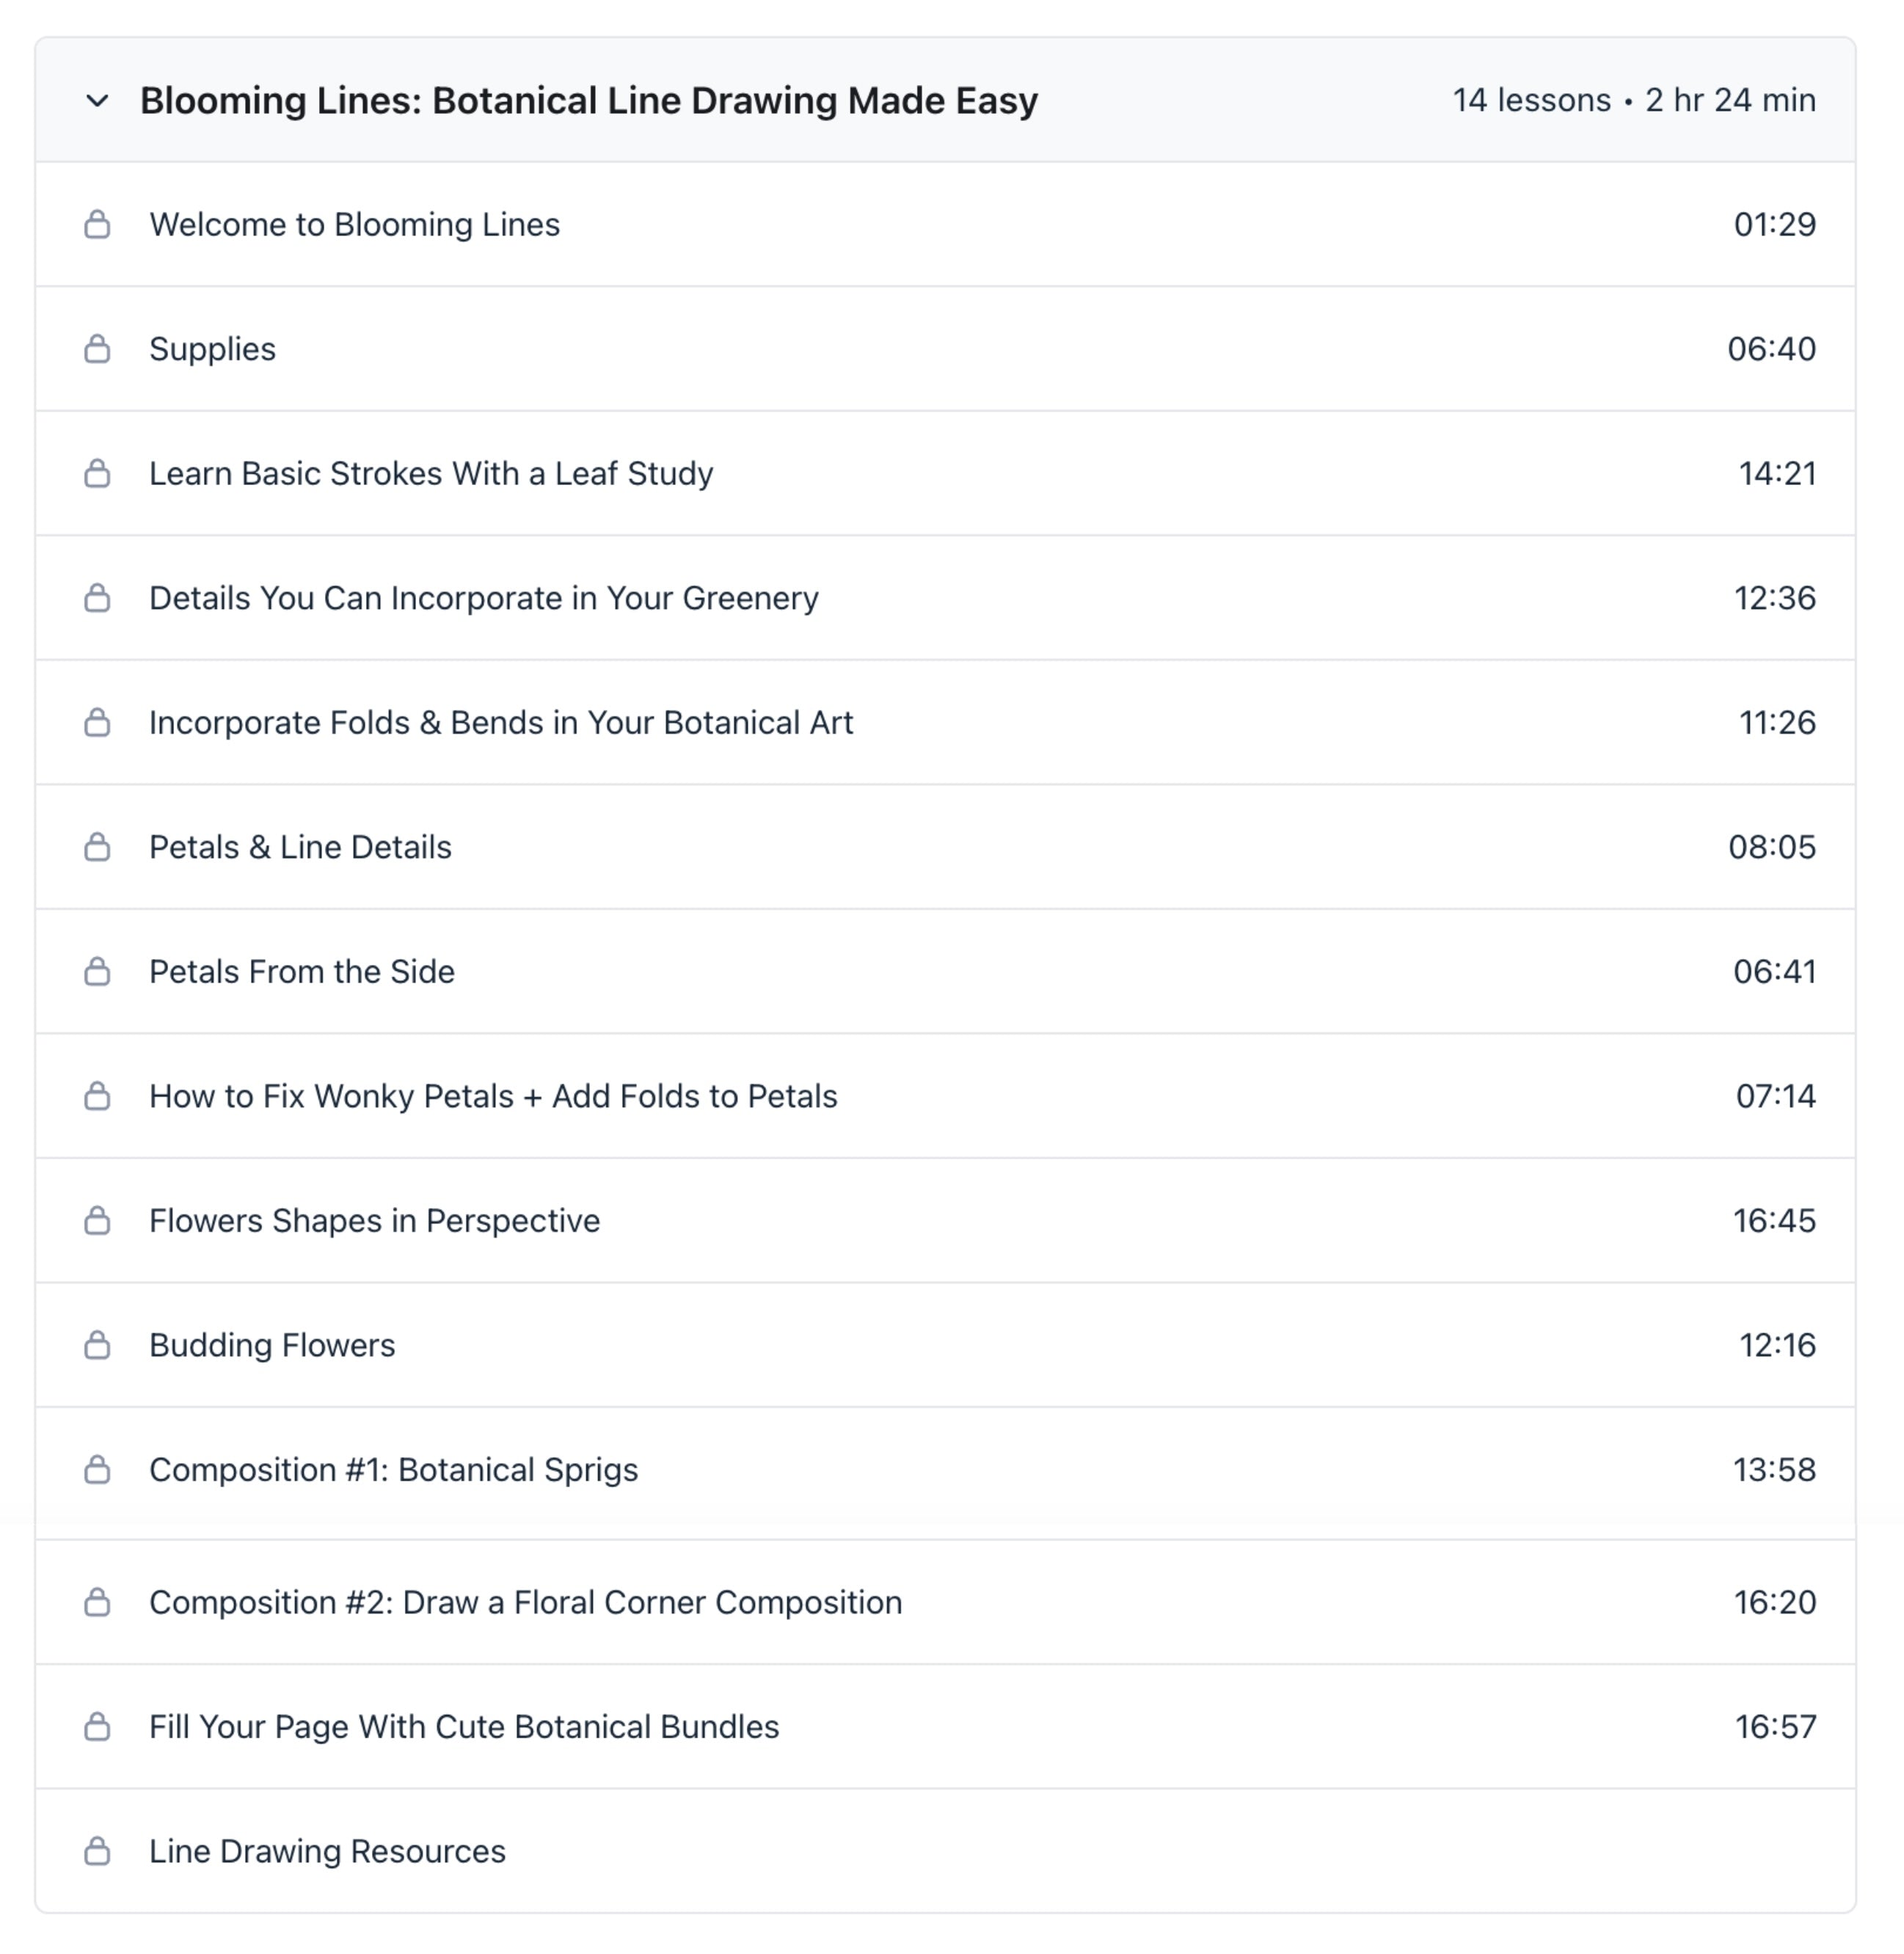This screenshot has width=1904, height=1954.
Task: Click the Blooming Lines course title heading
Action: pos(589,101)
